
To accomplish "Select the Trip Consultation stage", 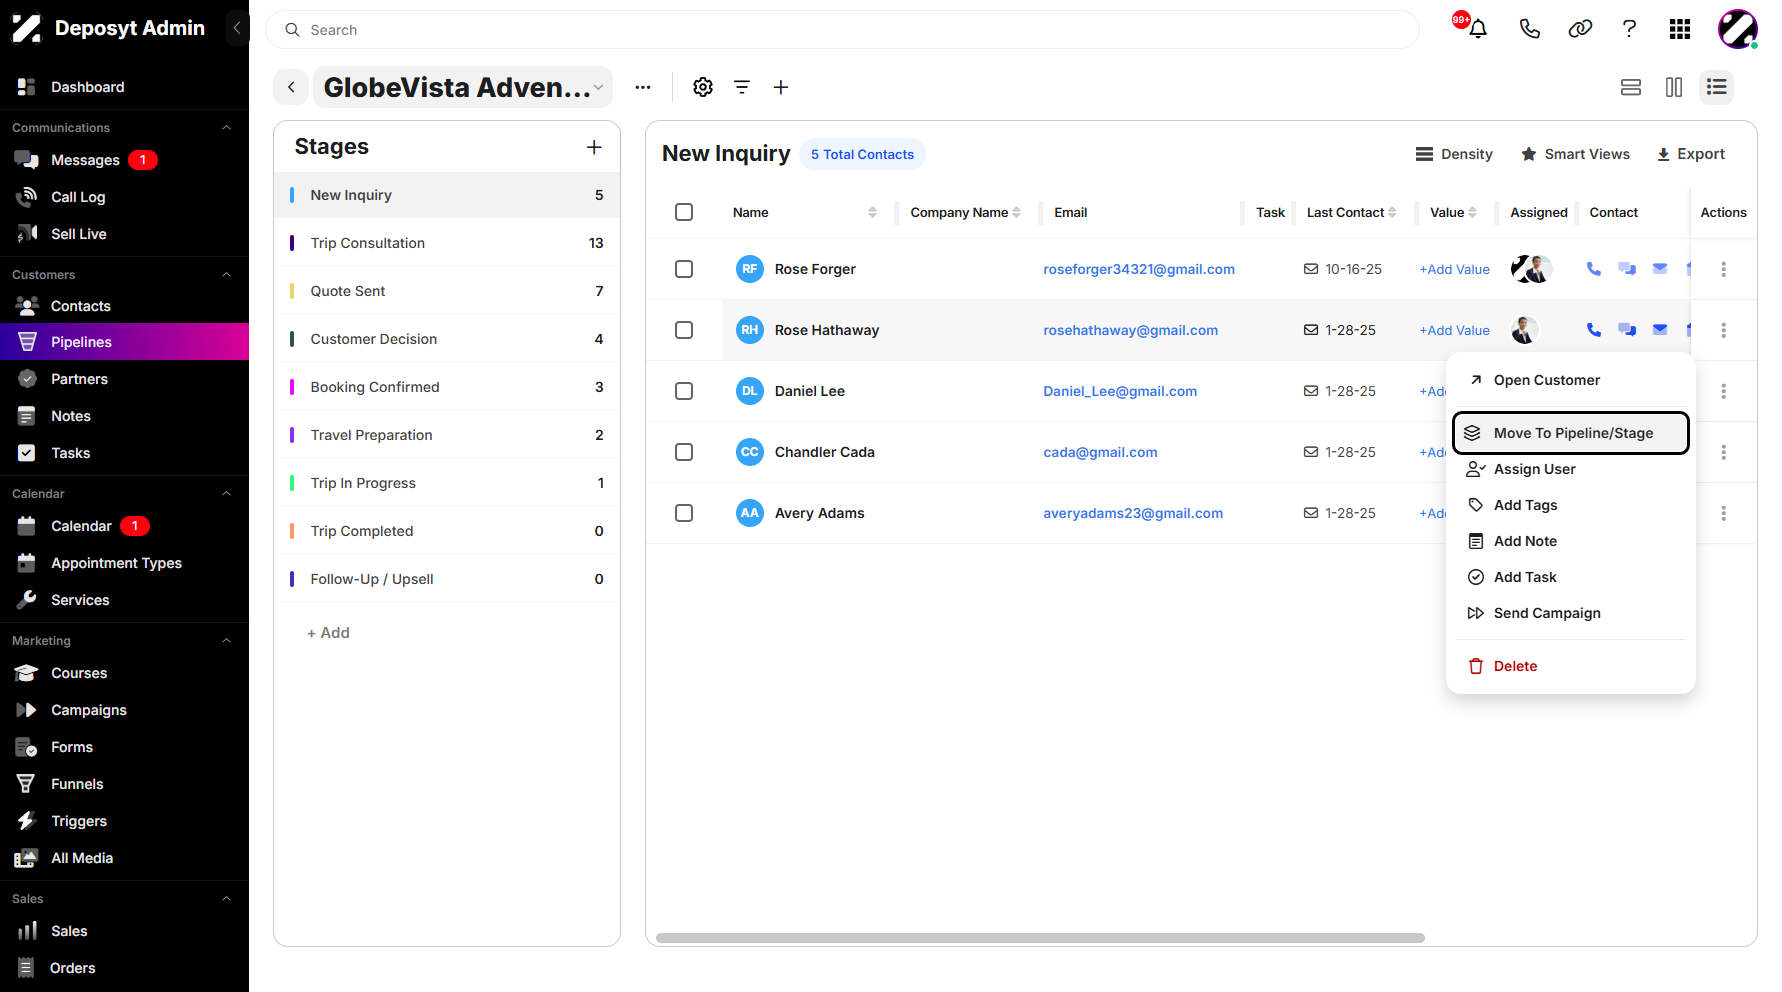I will click(447, 243).
